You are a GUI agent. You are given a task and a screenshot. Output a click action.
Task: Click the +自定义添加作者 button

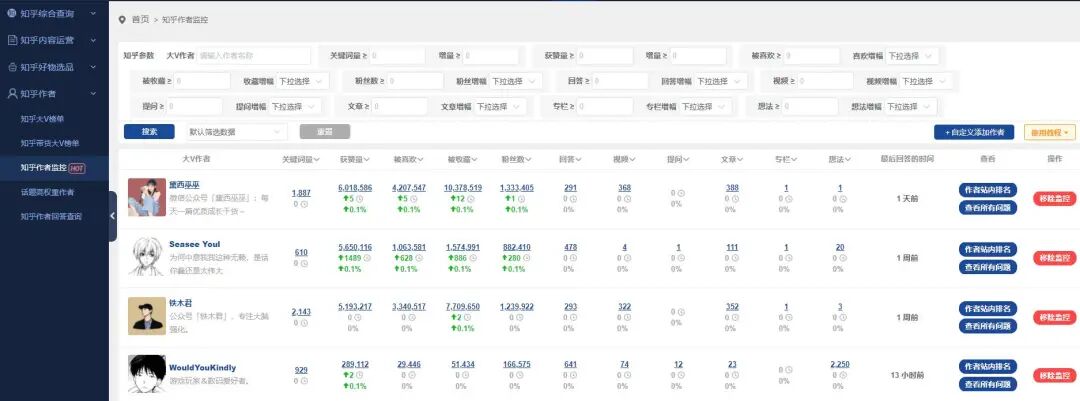pyautogui.click(x=974, y=132)
